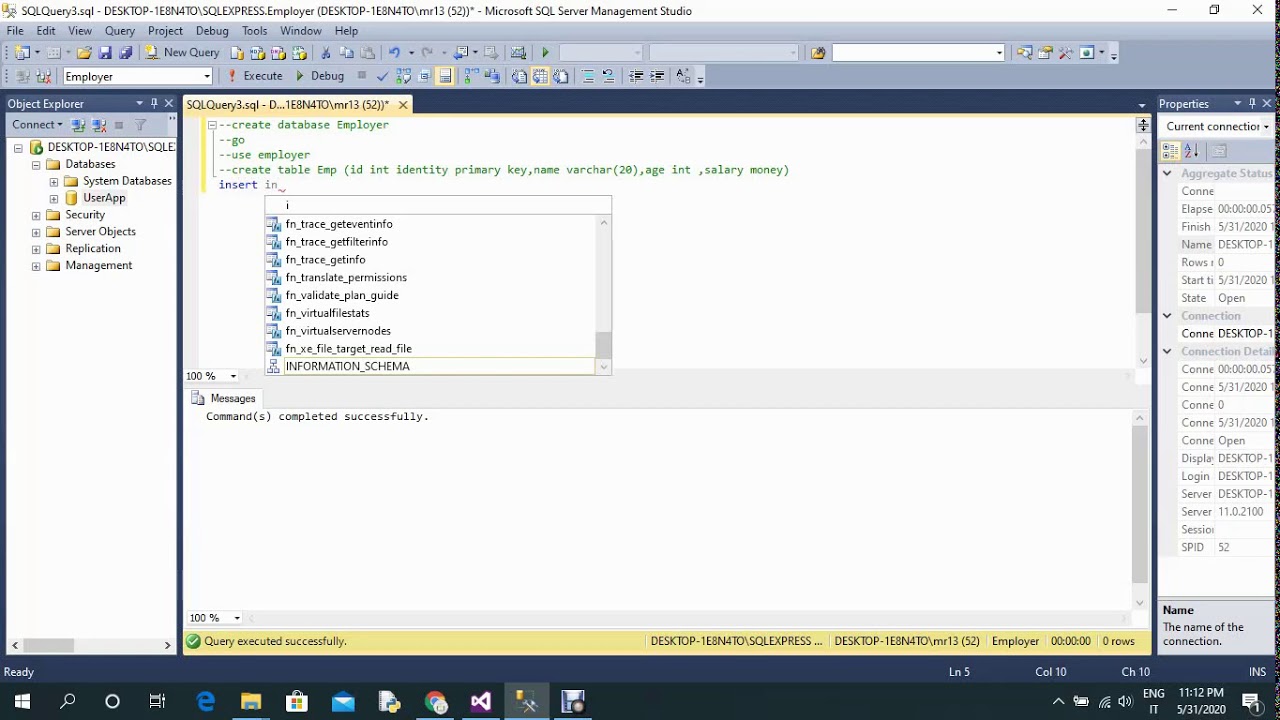1280x720 pixels.
Task: Open the Window menu
Action: click(x=301, y=31)
